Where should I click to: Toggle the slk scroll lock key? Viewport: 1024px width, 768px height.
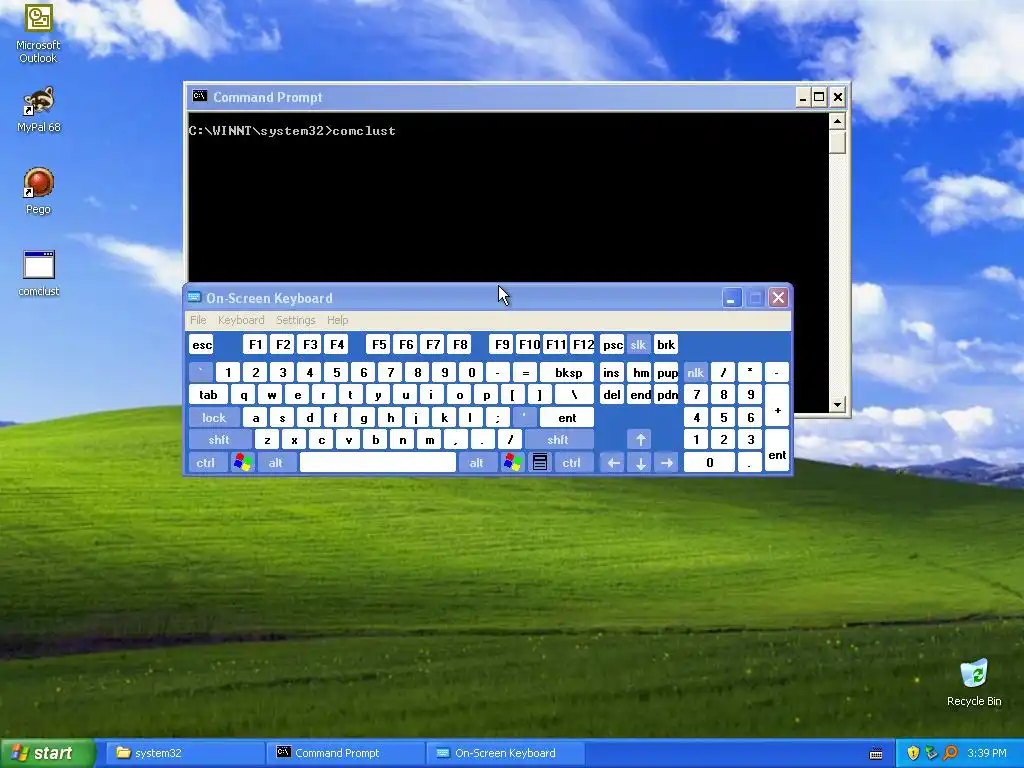(638, 345)
